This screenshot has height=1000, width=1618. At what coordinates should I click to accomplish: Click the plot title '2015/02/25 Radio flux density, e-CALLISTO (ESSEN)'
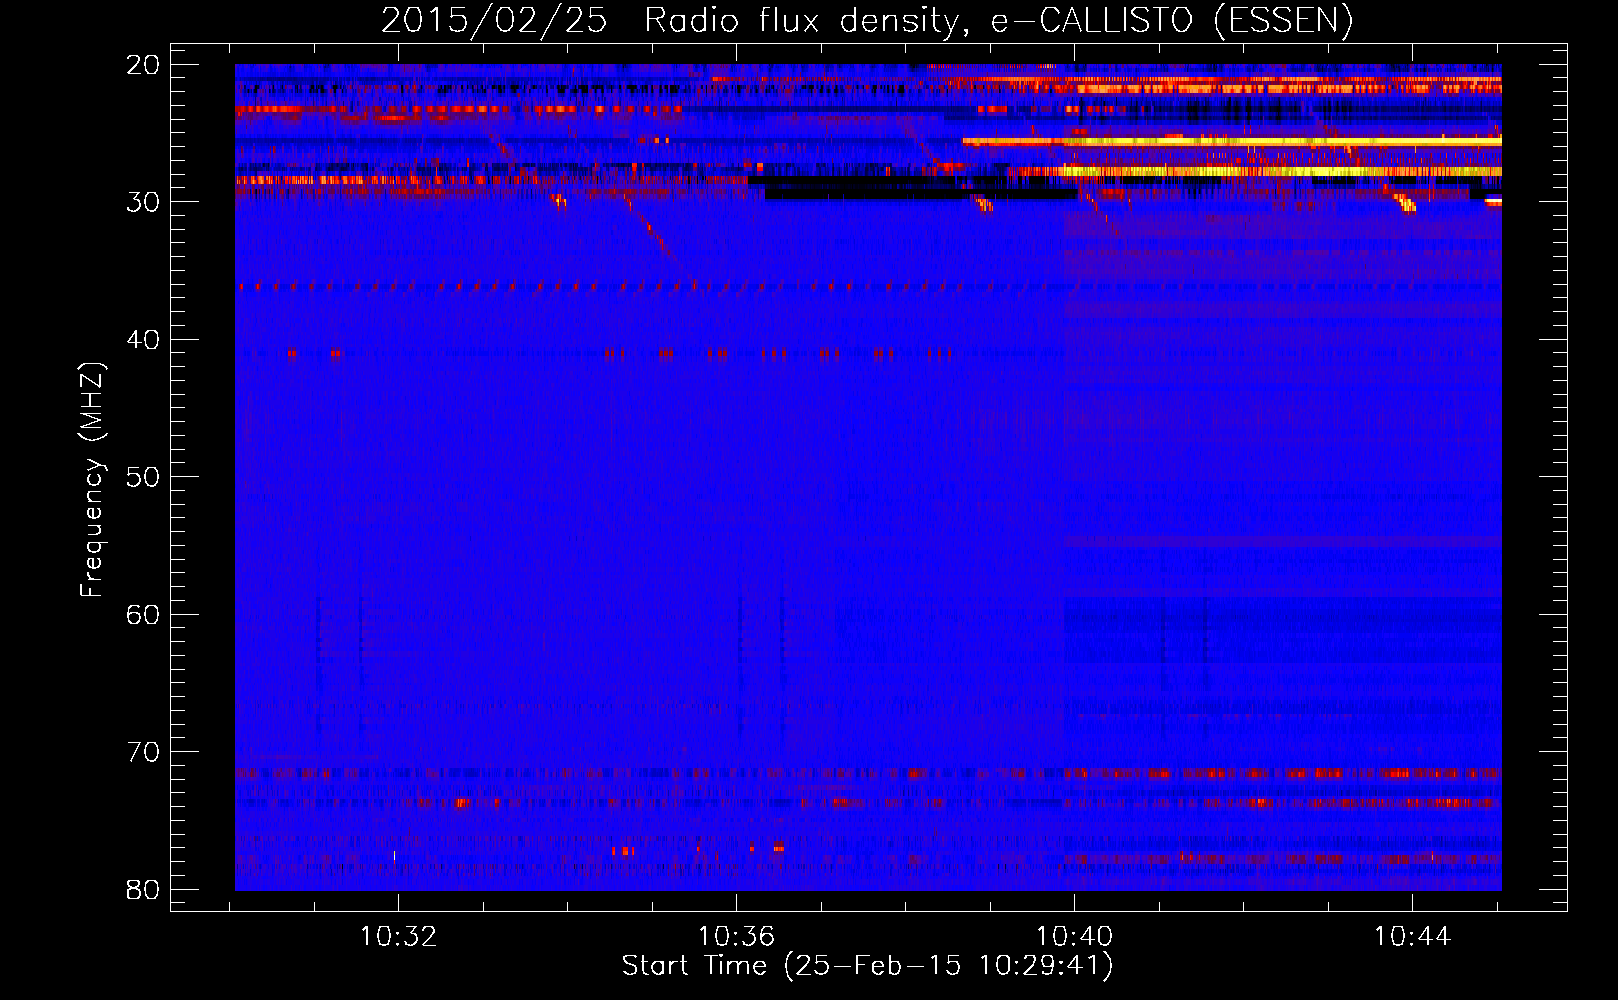tap(867, 21)
